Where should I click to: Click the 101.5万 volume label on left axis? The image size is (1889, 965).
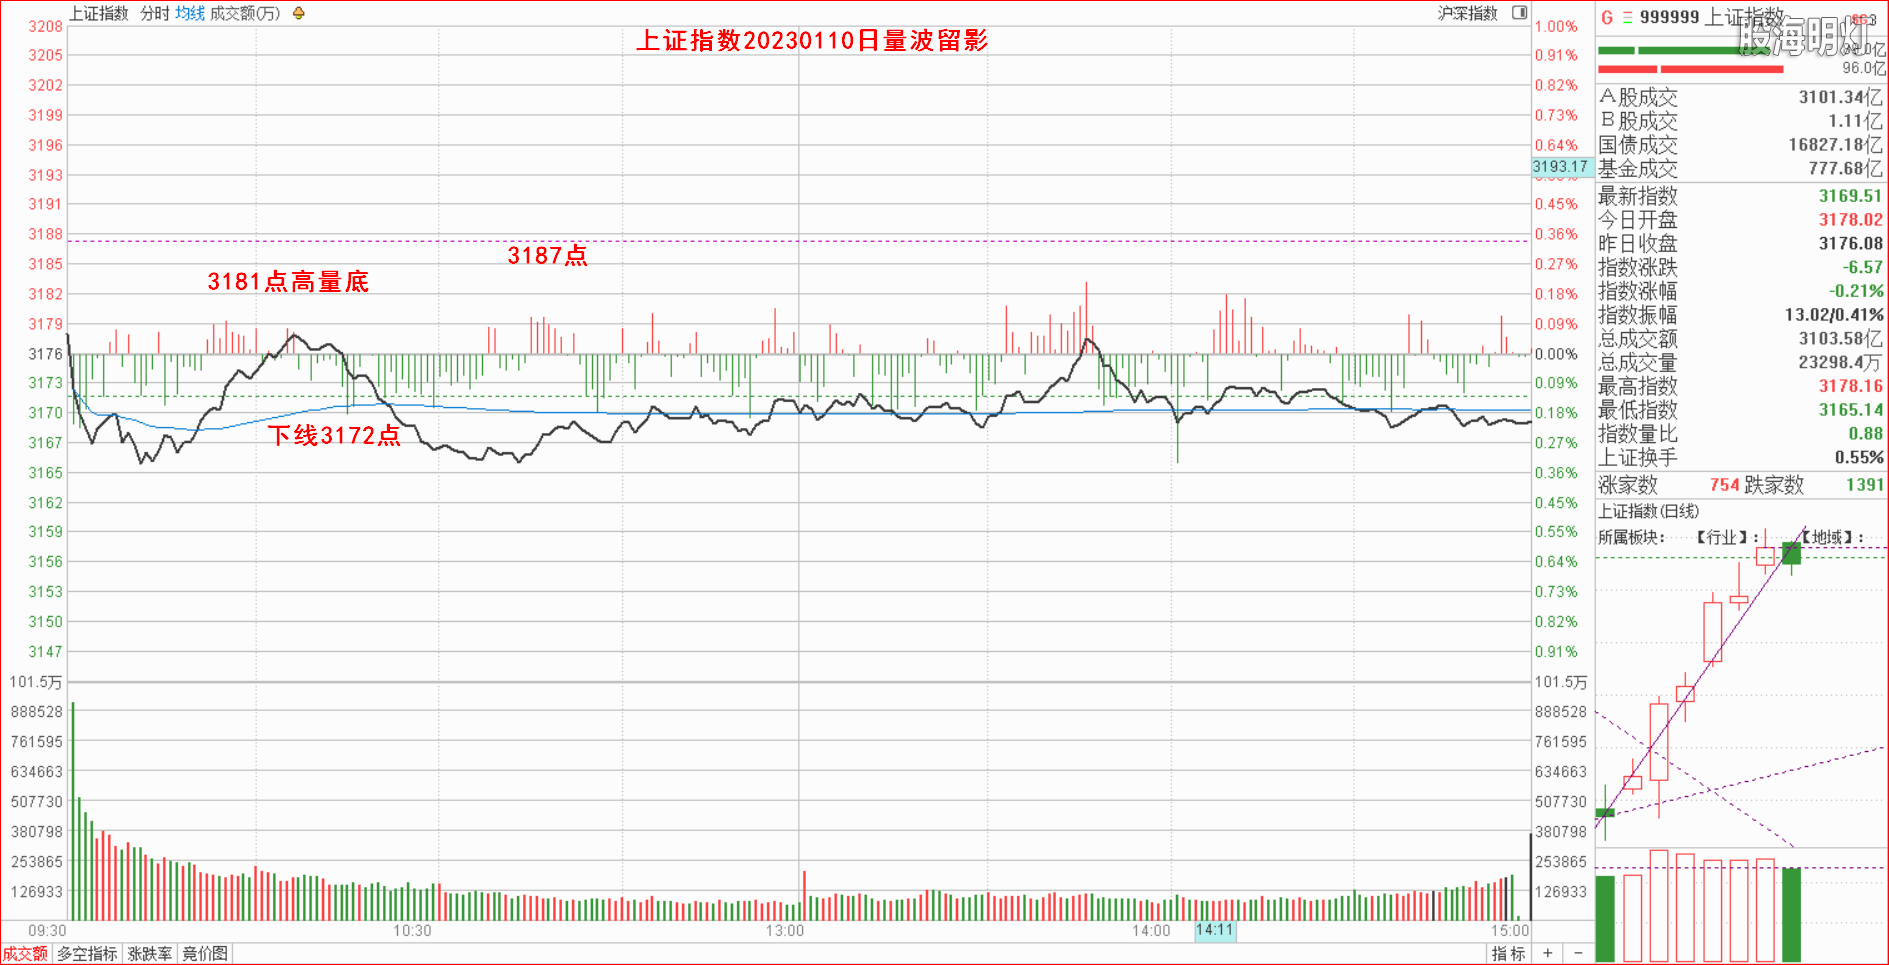point(36,682)
